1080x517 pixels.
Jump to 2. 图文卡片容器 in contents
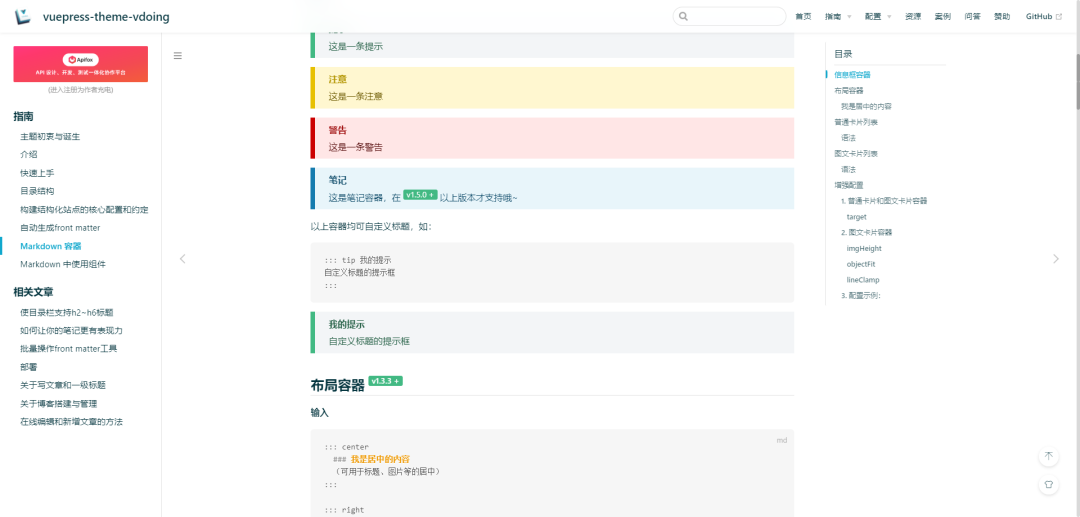point(866,233)
